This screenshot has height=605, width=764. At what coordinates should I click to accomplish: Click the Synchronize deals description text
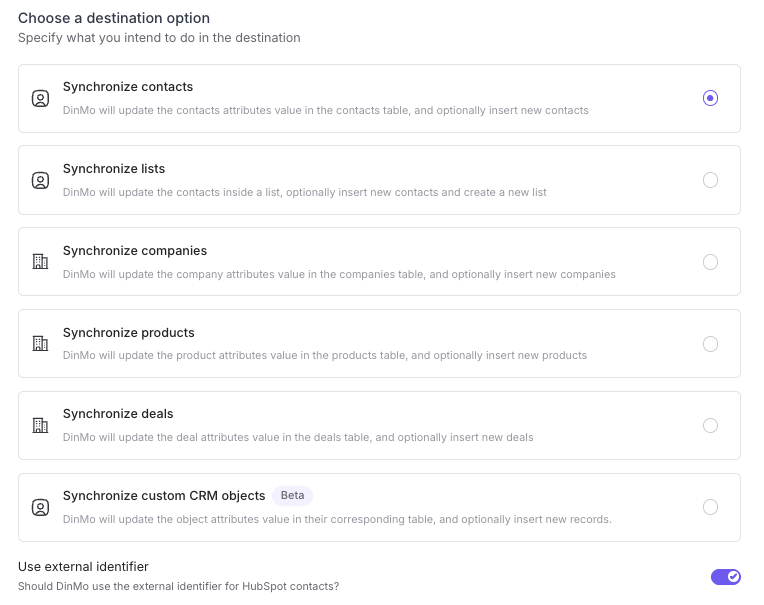coord(298,437)
